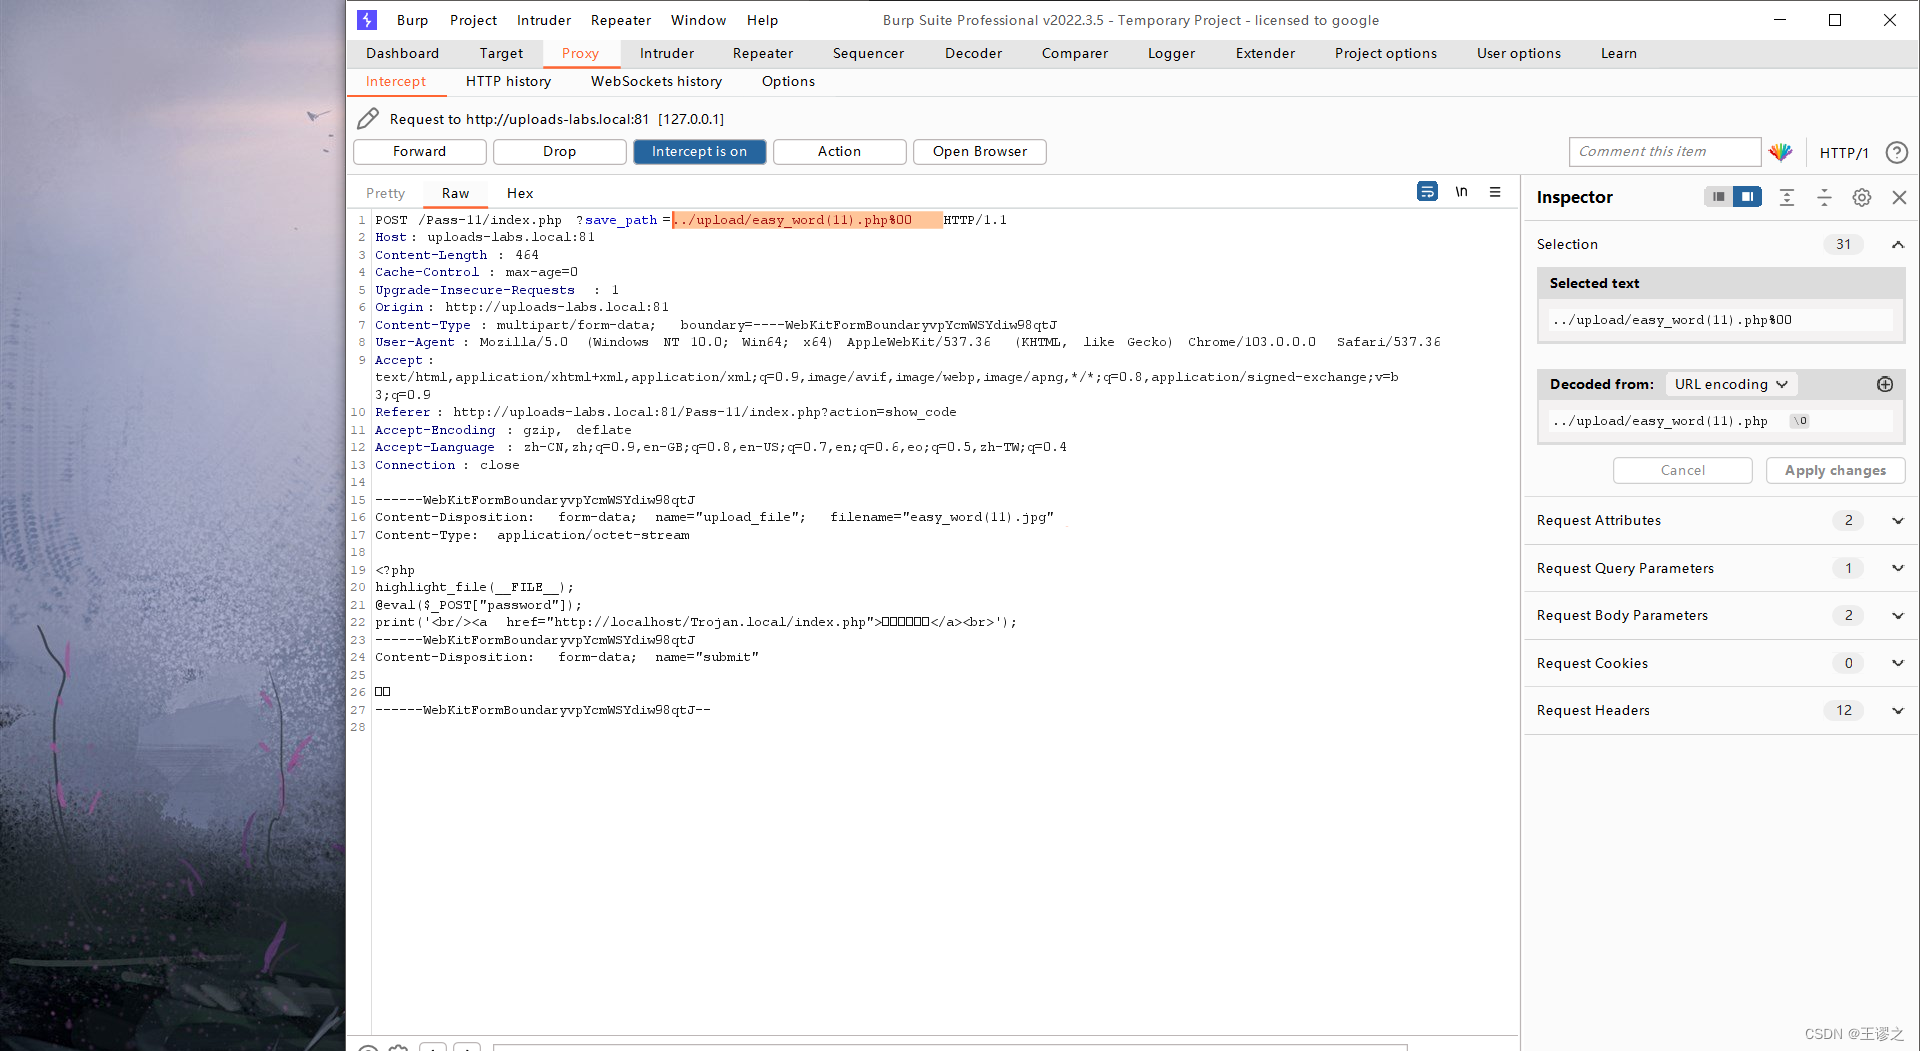Switch editor to Pretty view

pos(385,193)
